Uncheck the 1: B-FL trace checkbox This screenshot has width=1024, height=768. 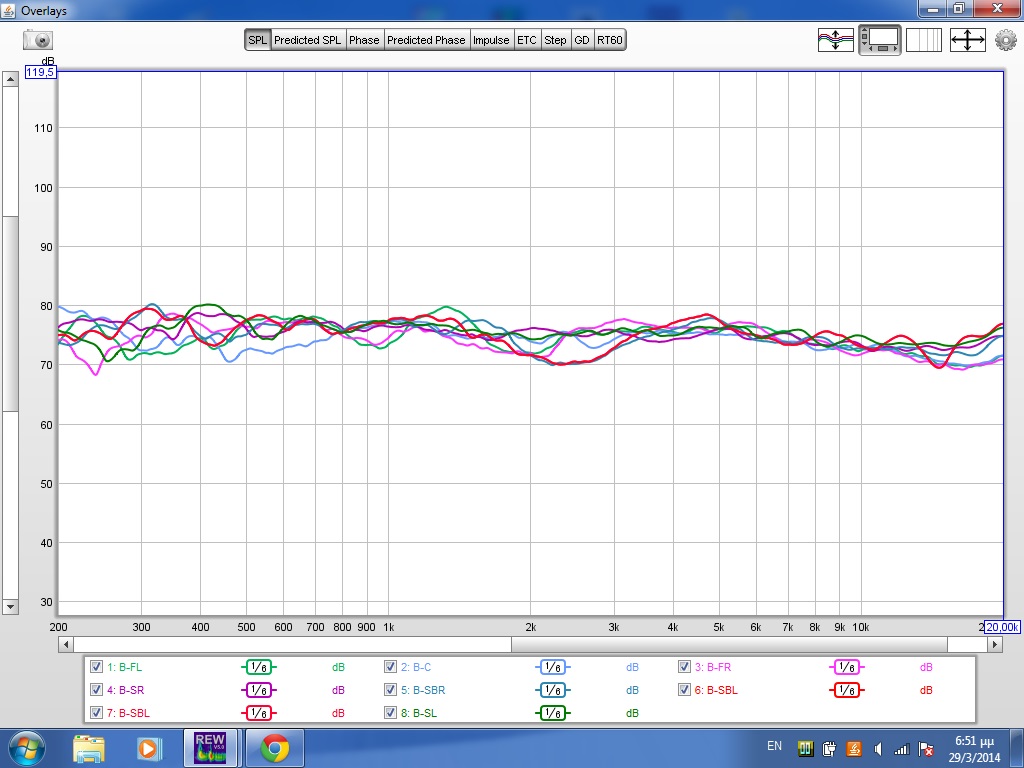(96, 667)
